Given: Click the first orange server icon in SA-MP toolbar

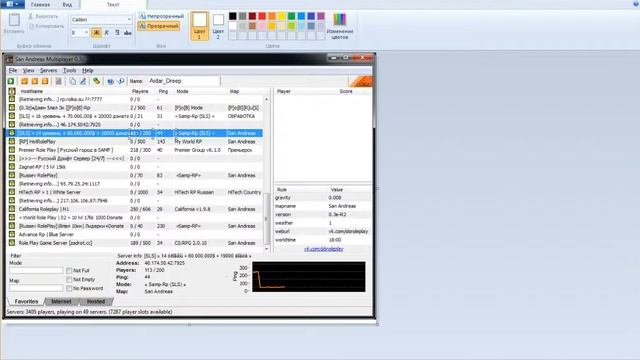Looking at the screenshot, I should pos(24,81).
